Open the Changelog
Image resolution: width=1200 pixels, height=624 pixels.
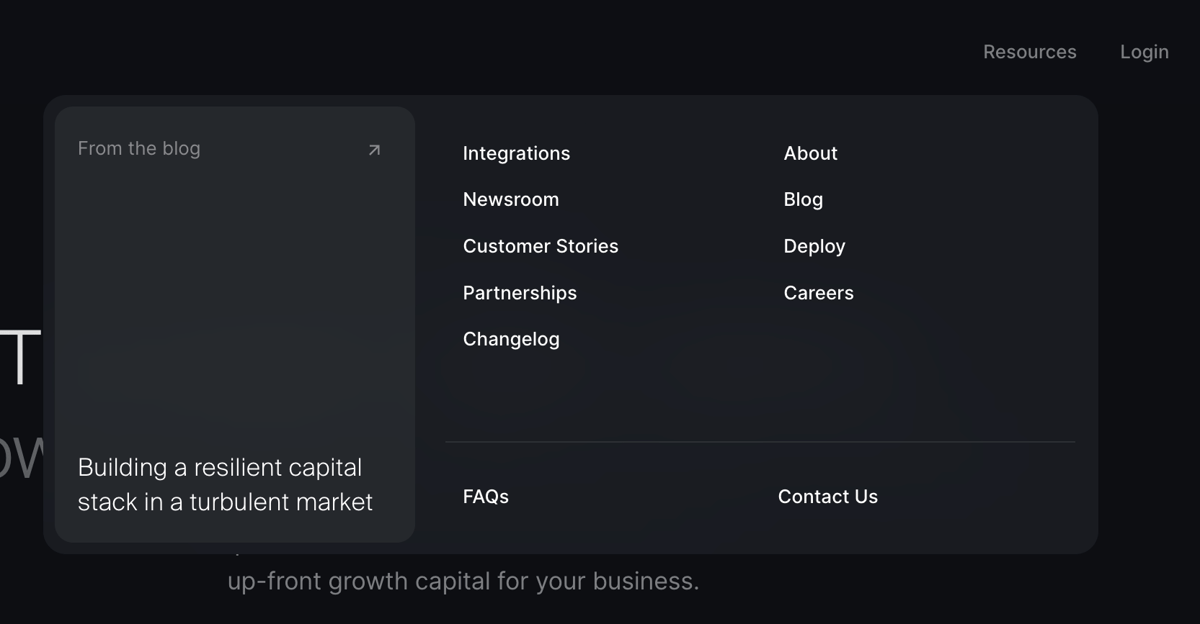pyautogui.click(x=511, y=339)
